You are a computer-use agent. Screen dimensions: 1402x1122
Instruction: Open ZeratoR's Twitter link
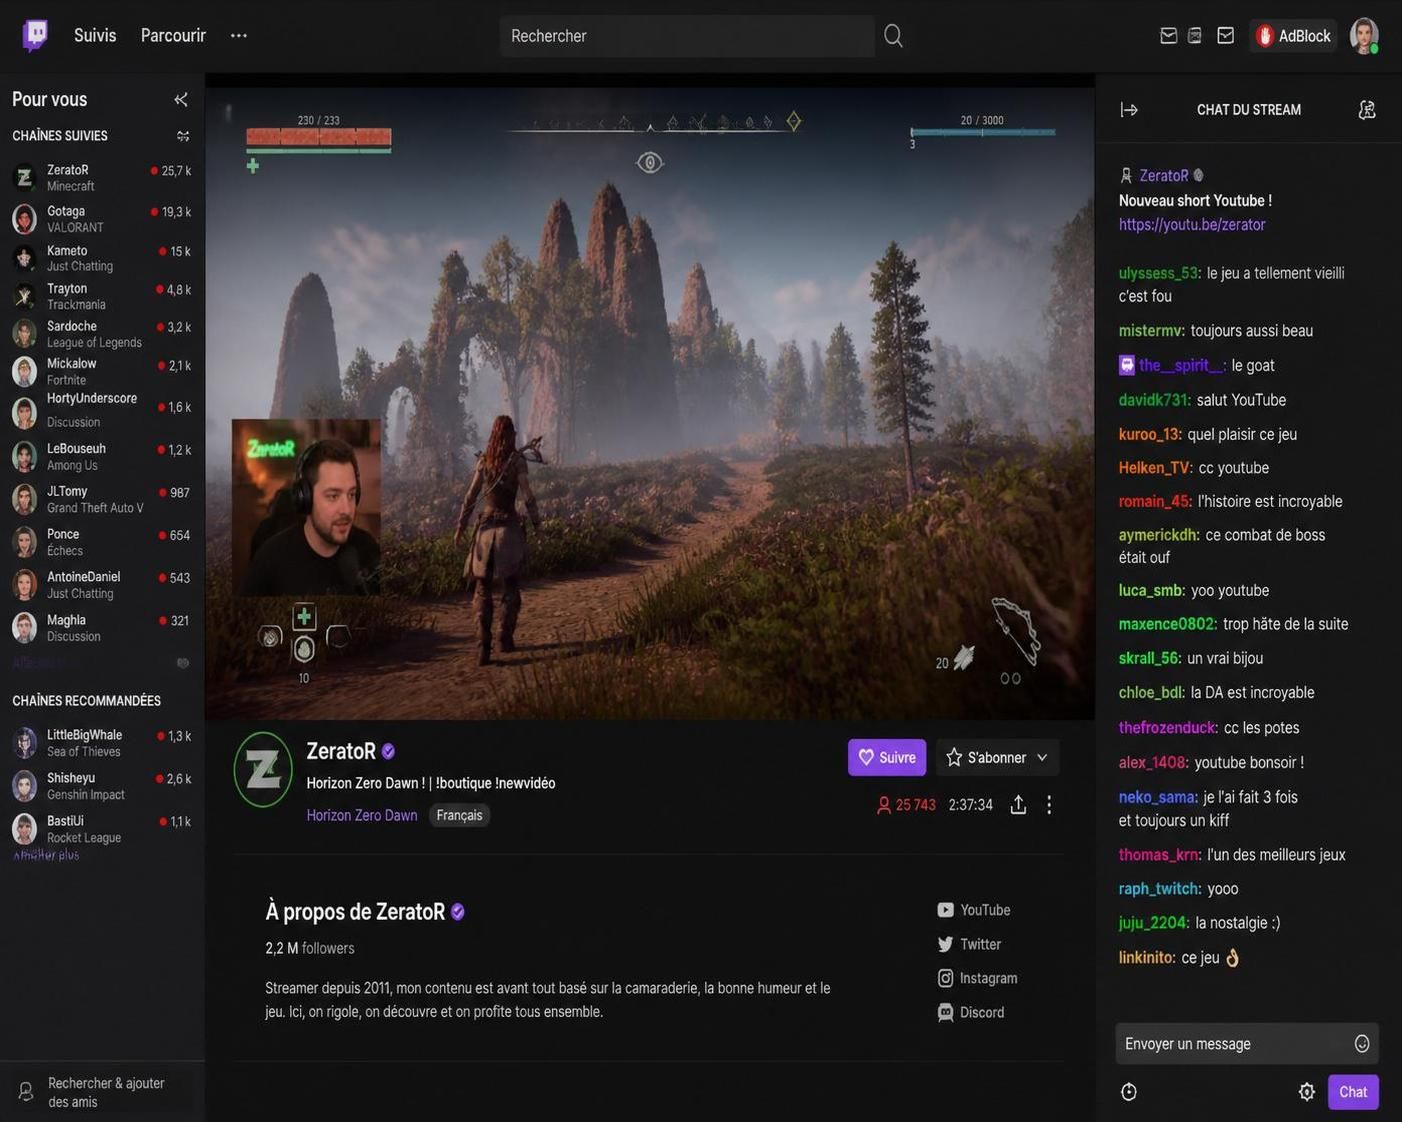[x=969, y=944]
